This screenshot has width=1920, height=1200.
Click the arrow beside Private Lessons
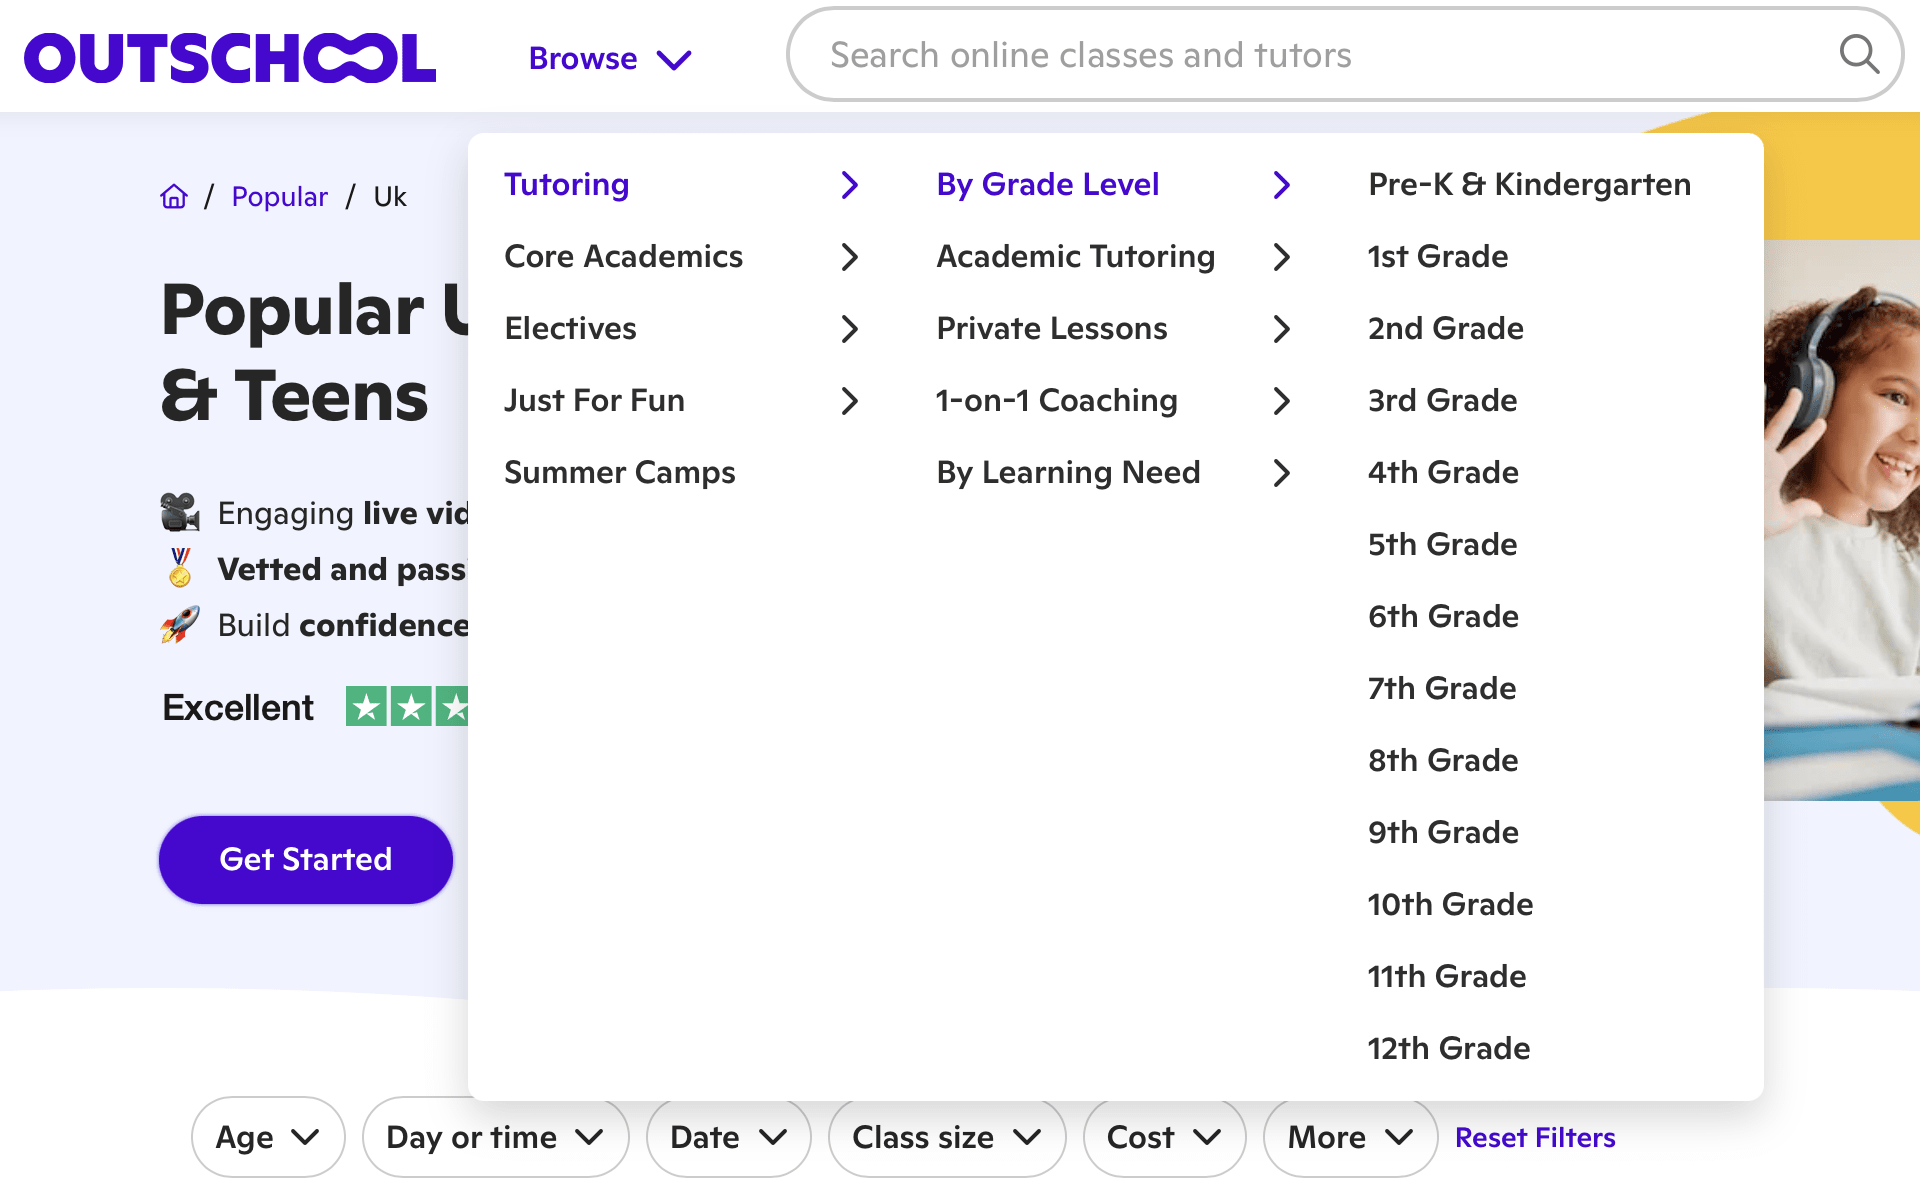(x=1282, y=329)
